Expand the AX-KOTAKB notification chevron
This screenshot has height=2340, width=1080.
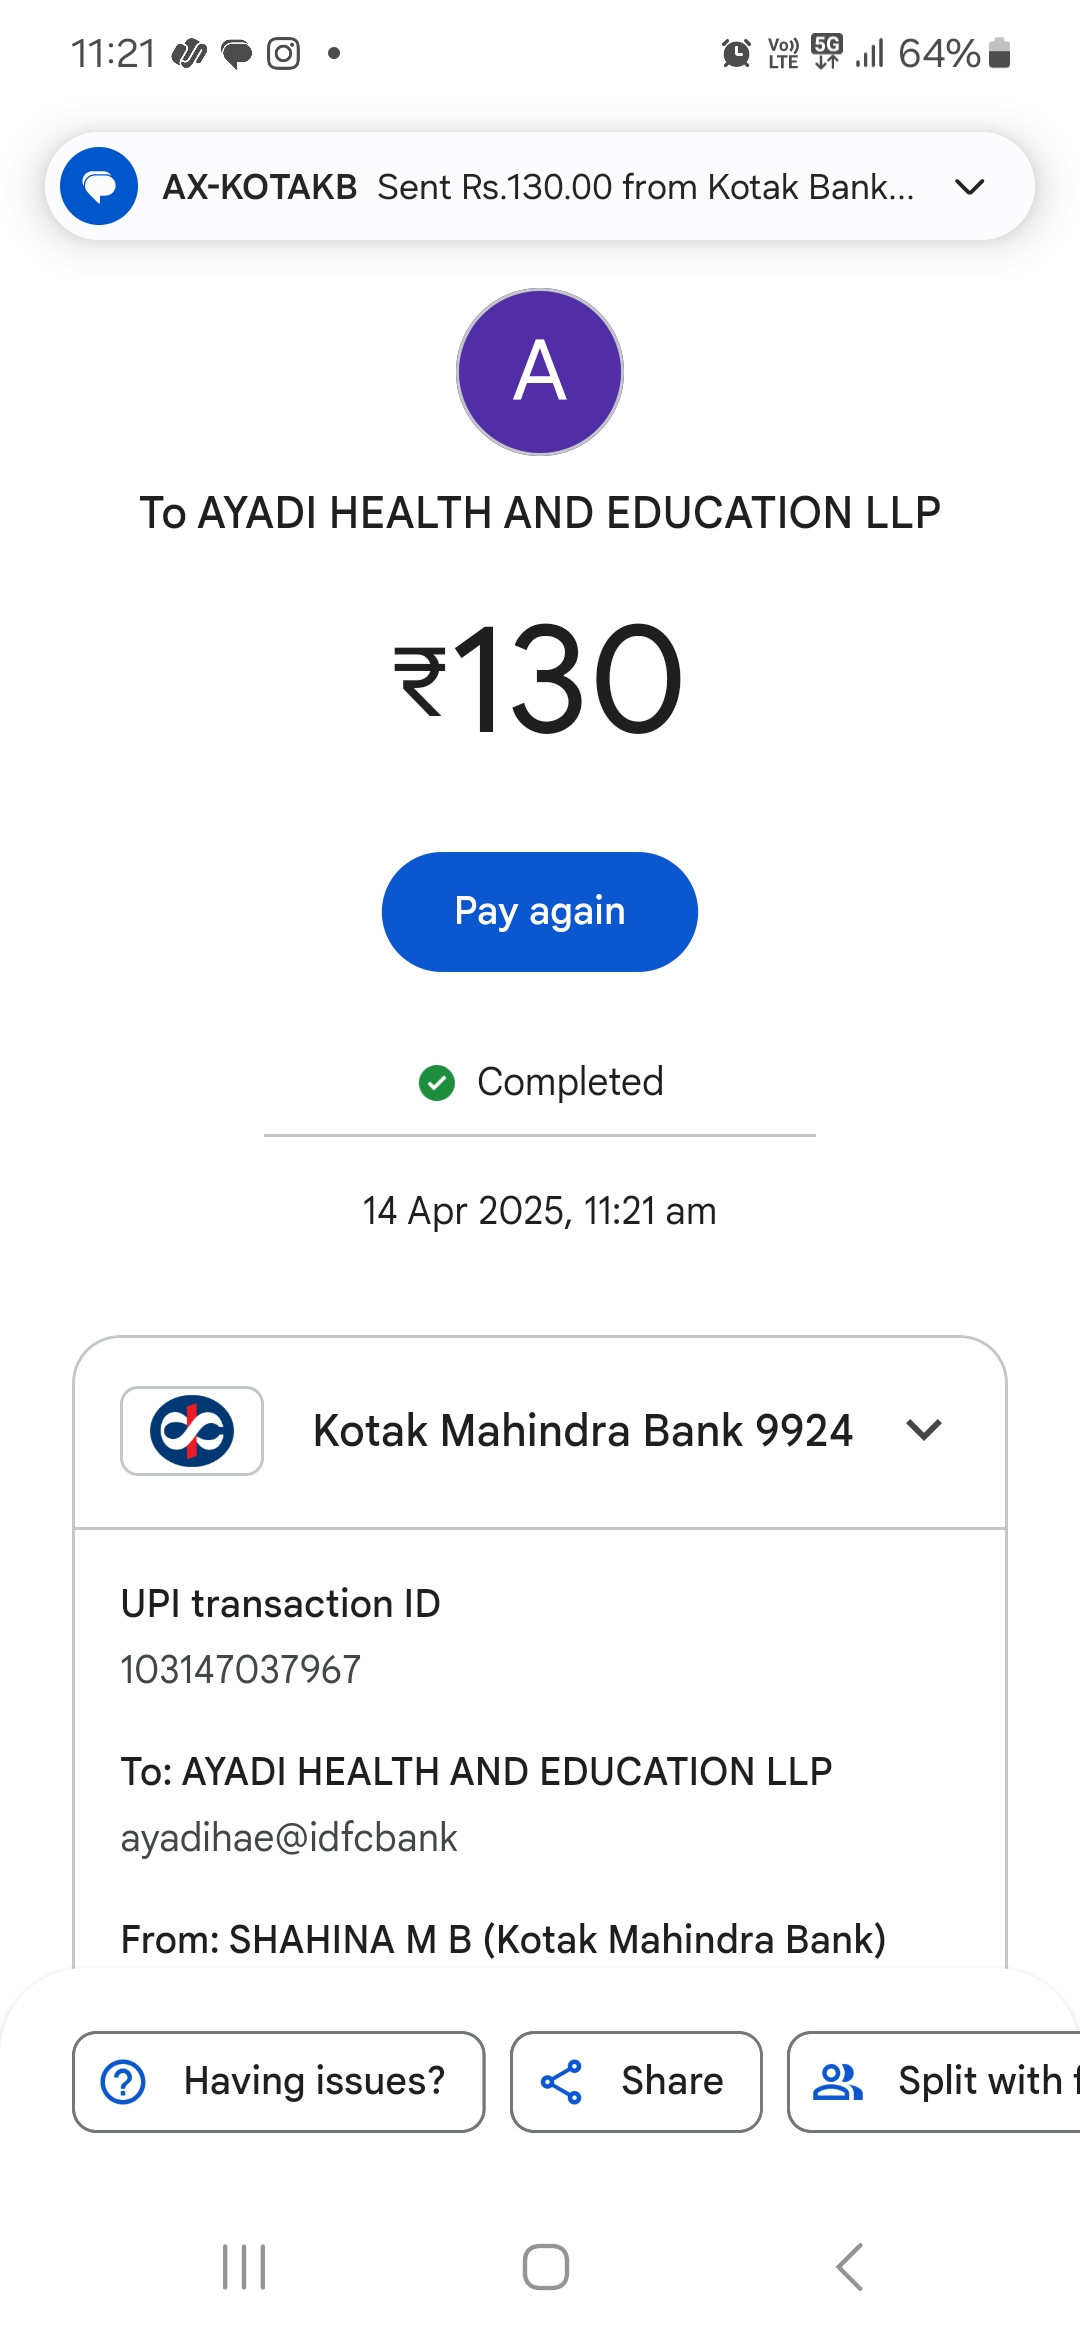970,187
